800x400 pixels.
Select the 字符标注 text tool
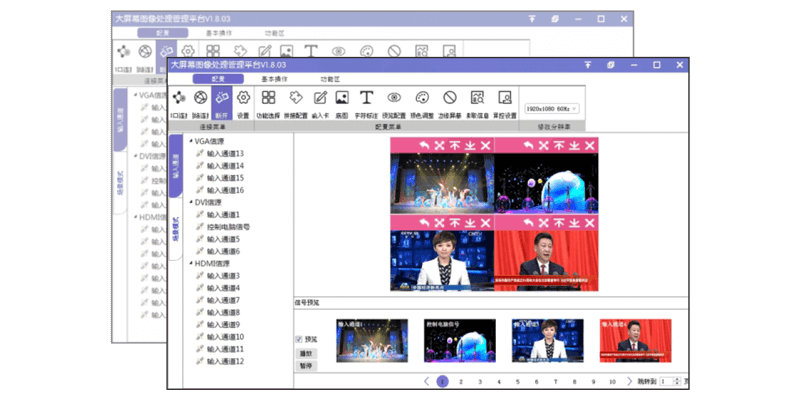point(367,99)
